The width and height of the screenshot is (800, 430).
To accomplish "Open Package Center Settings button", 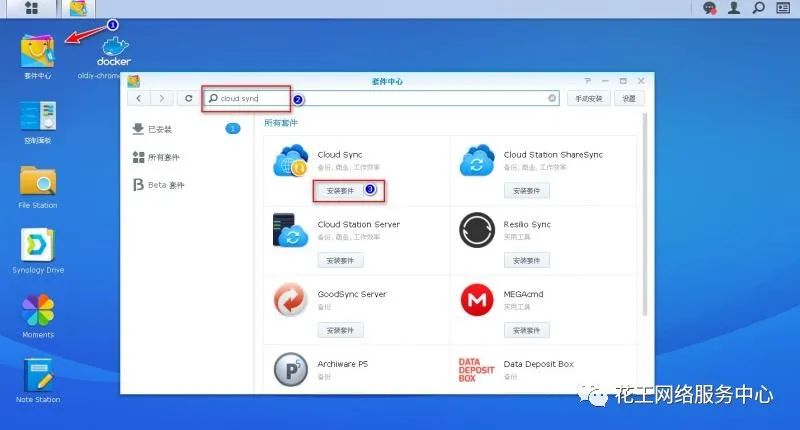I will tap(629, 98).
